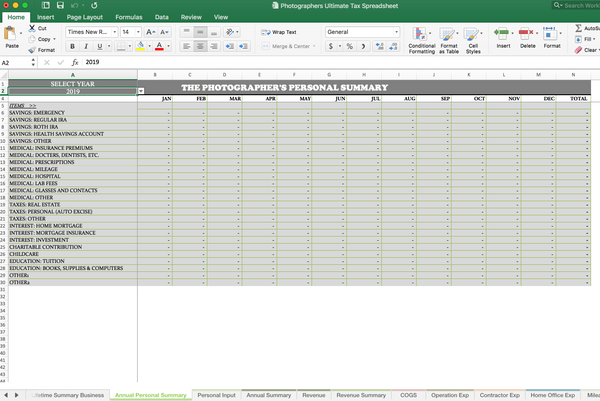600x401 pixels.
Task: Open the Insert ribbon tab
Action: 46,17
